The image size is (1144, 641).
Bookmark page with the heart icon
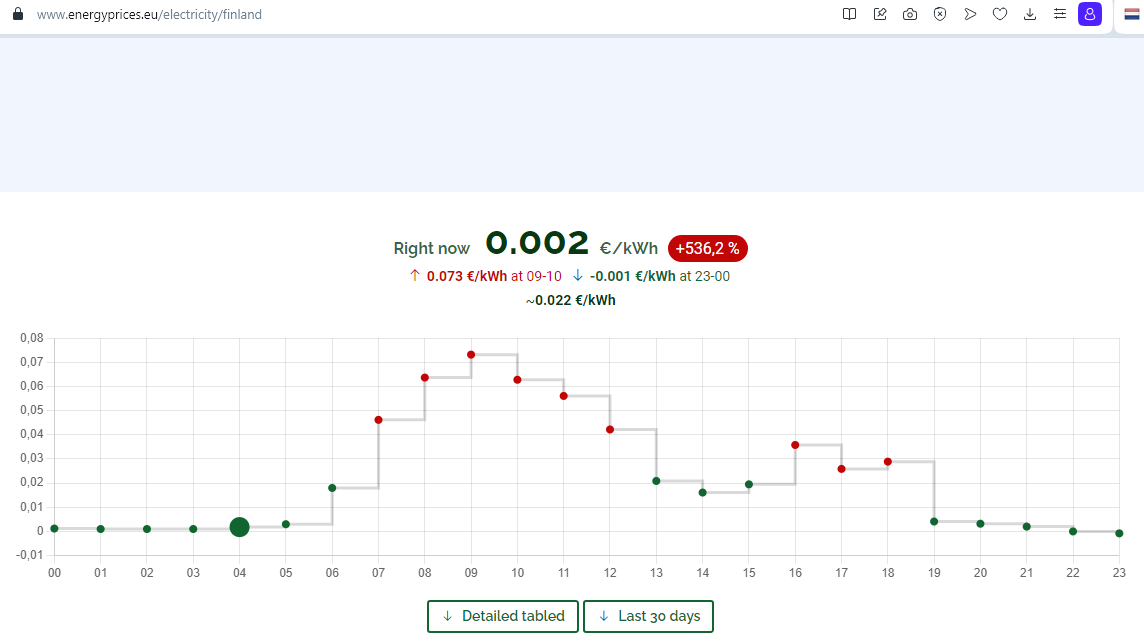[x=1000, y=14]
